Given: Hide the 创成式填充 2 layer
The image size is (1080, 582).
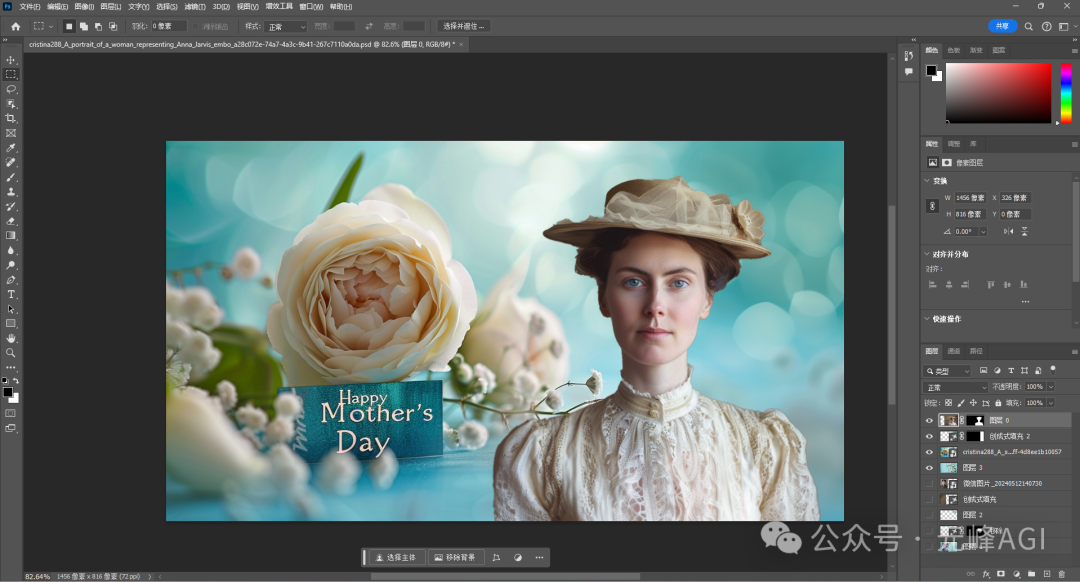Looking at the screenshot, I should point(929,436).
